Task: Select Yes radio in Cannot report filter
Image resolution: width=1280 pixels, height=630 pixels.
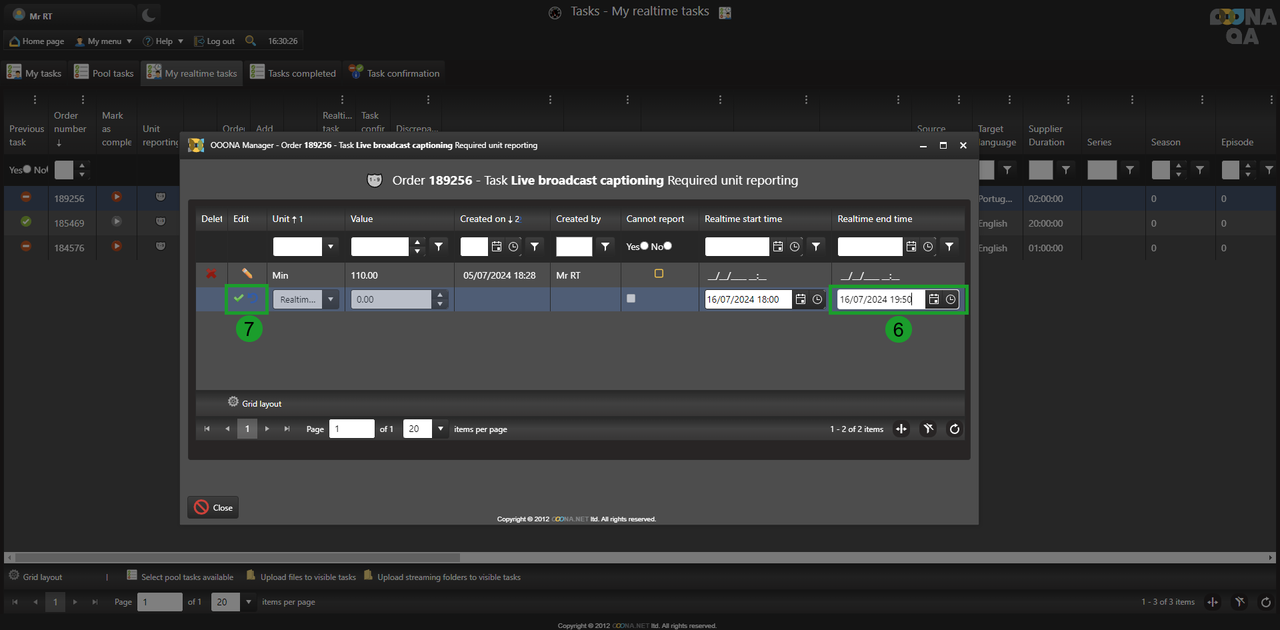Action: pos(643,246)
